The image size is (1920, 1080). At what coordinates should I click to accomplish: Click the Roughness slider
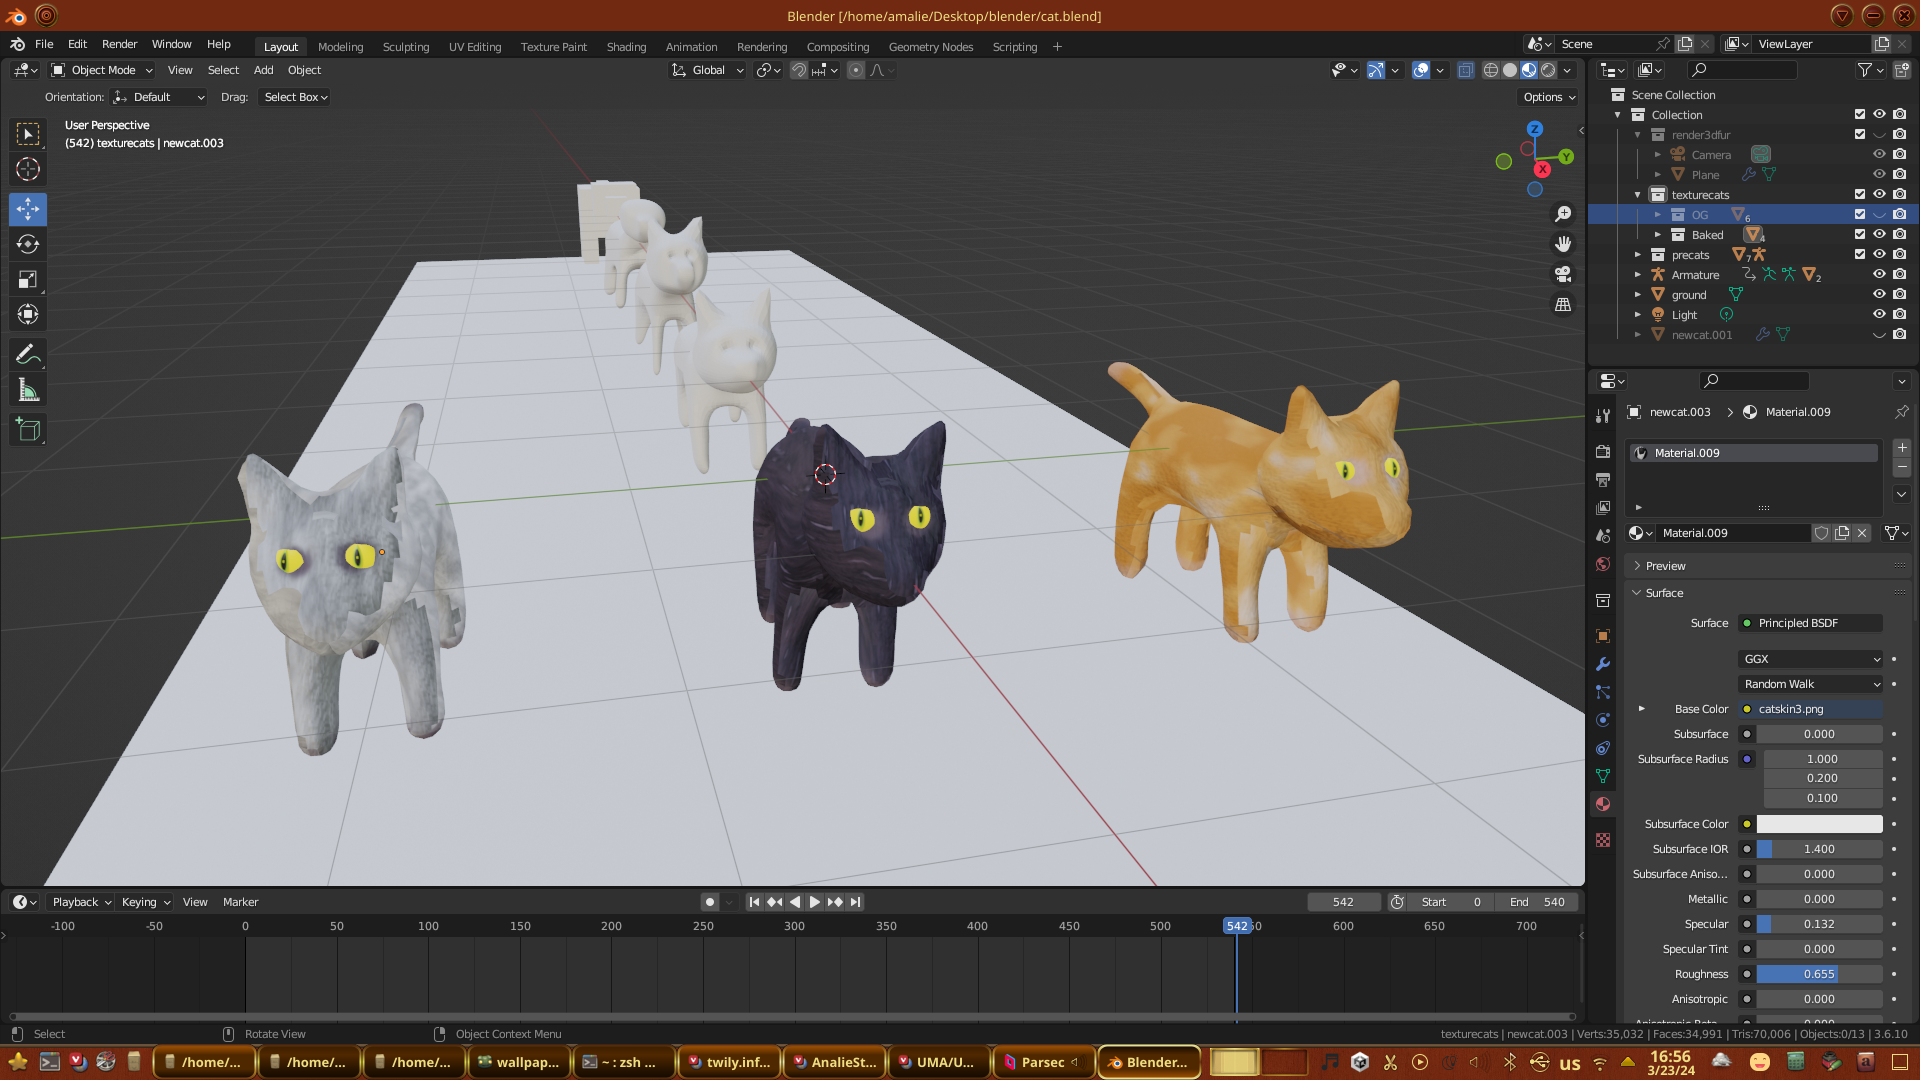1818,974
